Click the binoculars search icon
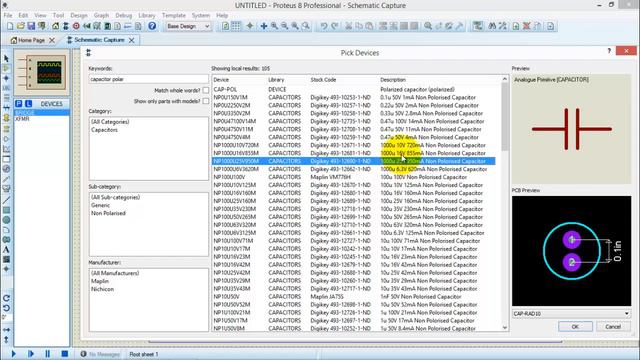Image resolution: width=640 pixels, height=360 pixels. [x=492, y=26]
